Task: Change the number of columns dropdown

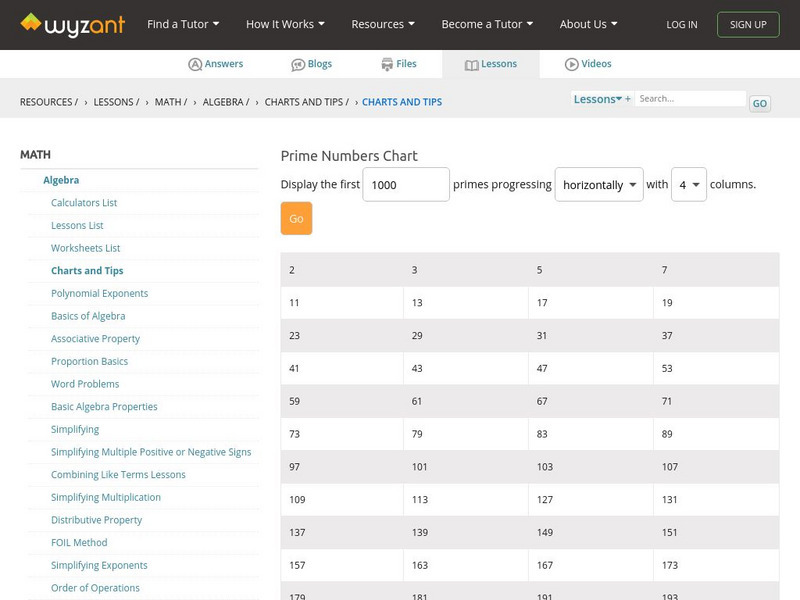Action: coord(688,185)
